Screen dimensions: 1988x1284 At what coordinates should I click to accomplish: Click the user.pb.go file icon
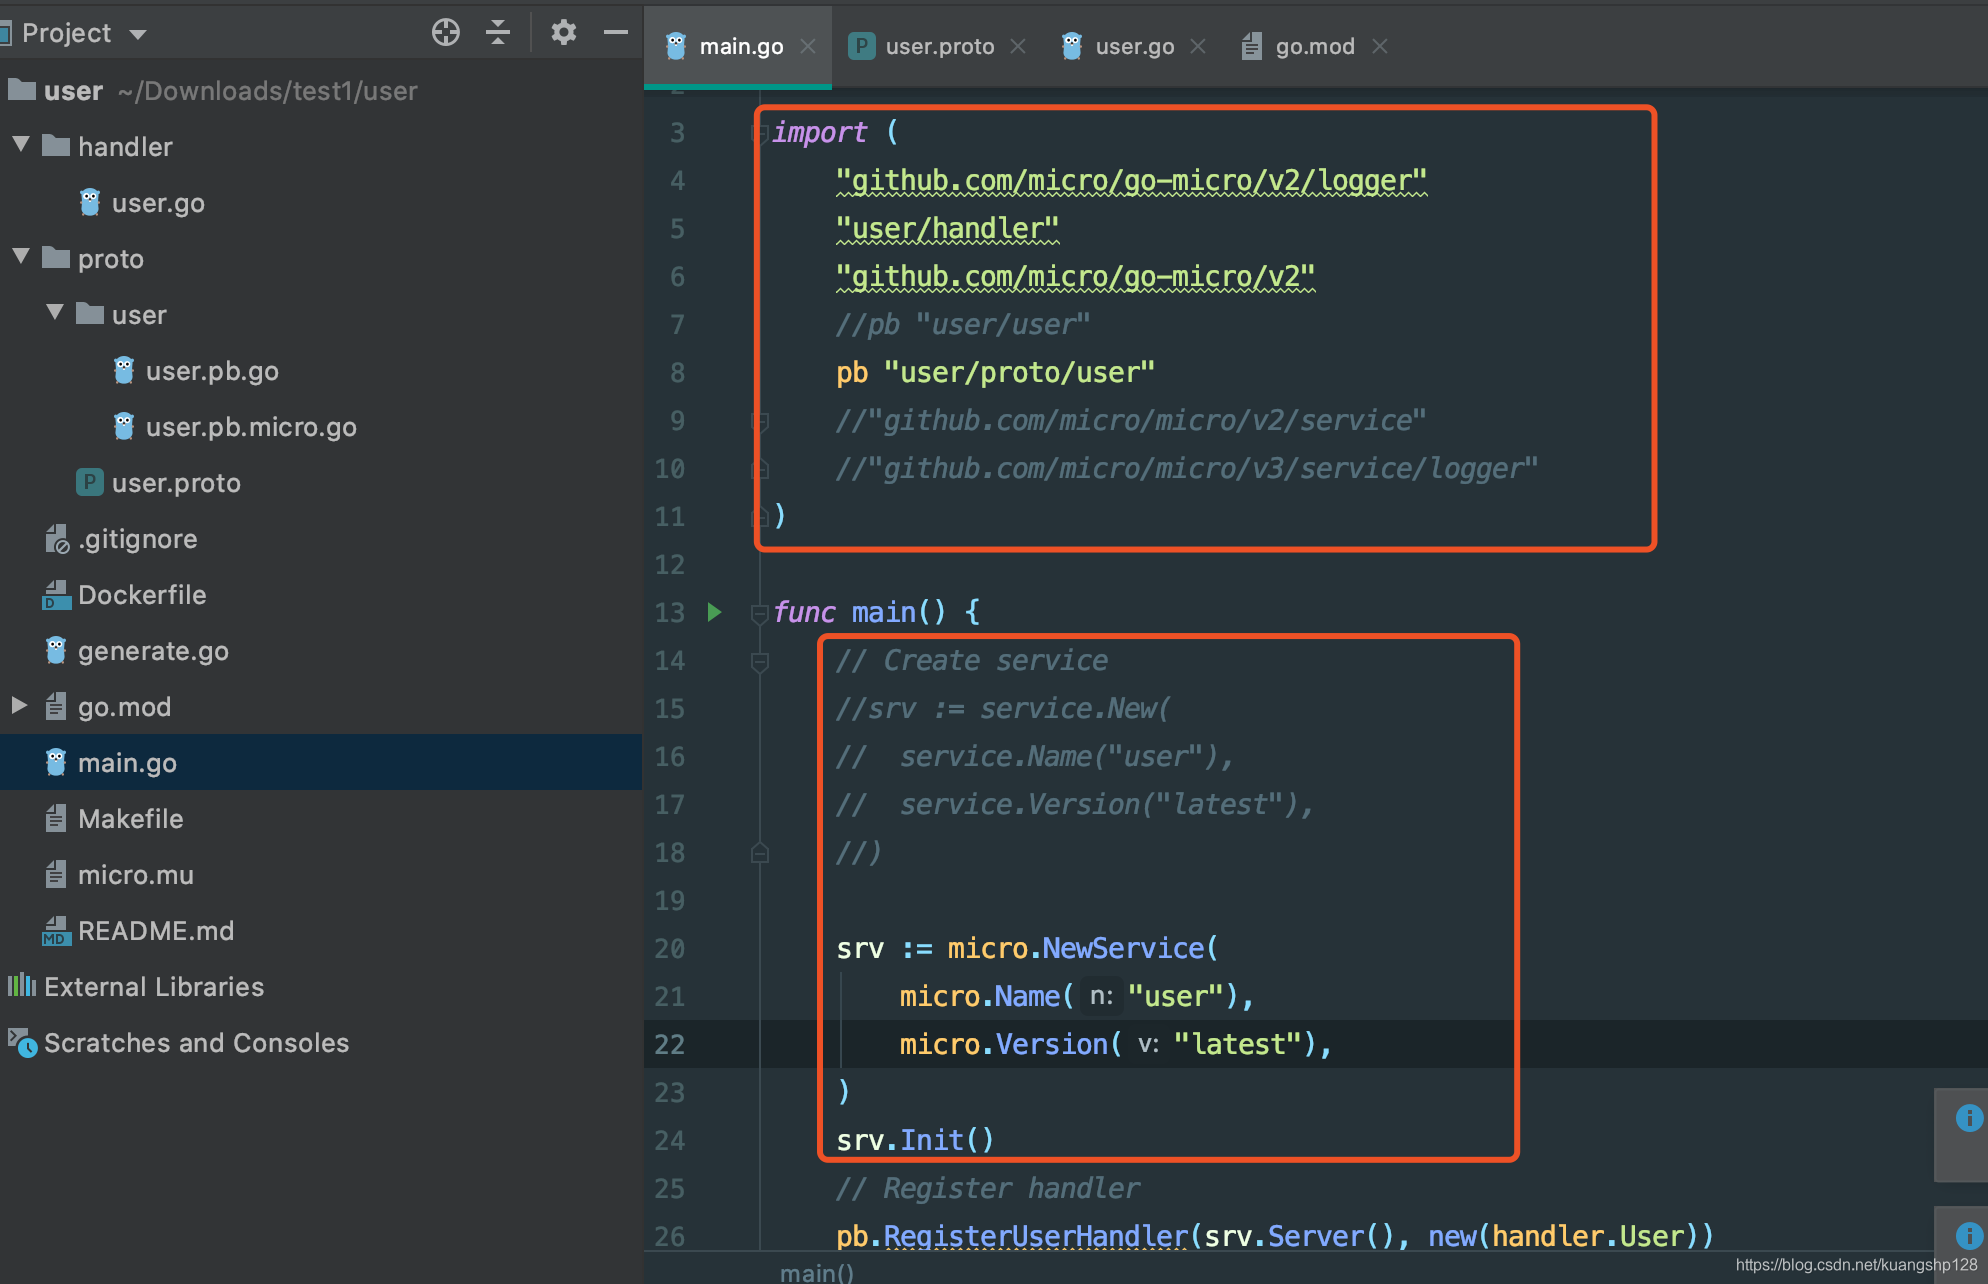pos(125,371)
